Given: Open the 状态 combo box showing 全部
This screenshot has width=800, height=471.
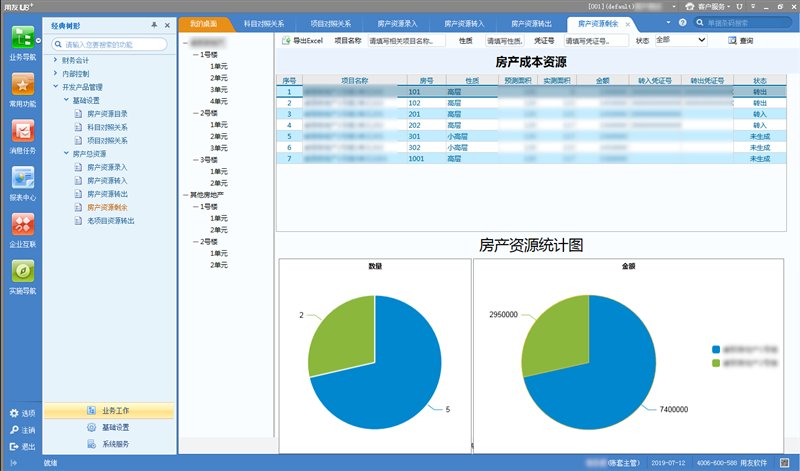Looking at the screenshot, I should coord(681,40).
